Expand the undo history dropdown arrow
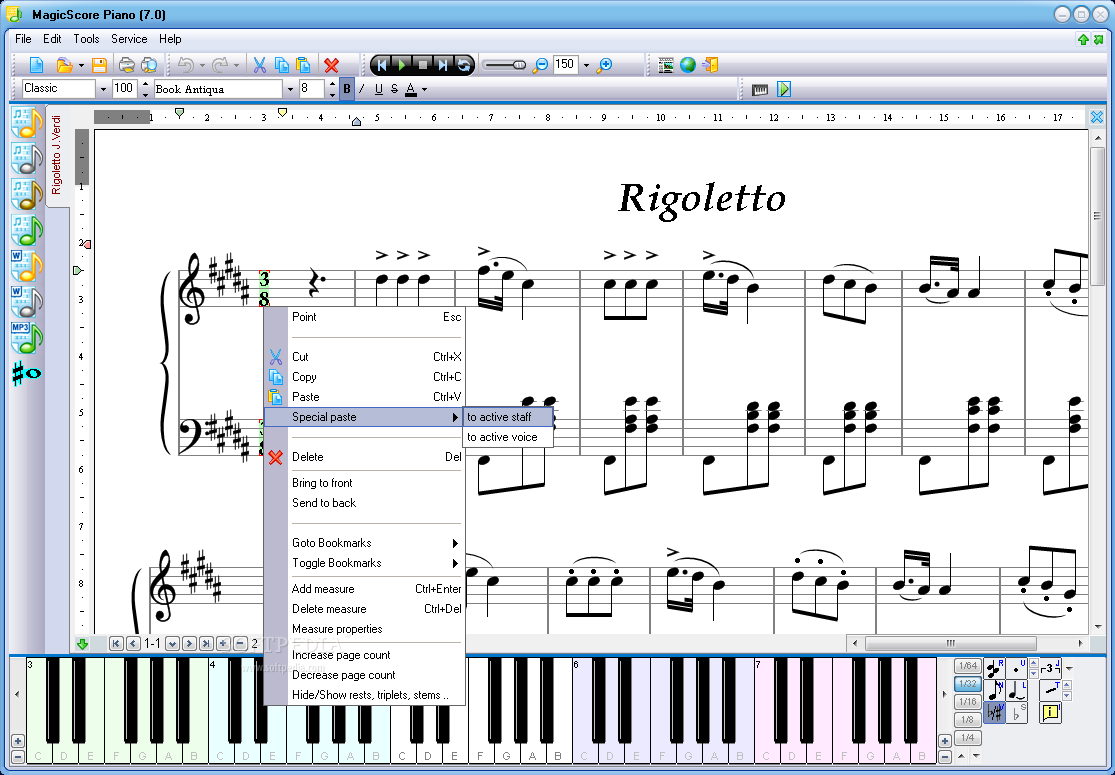The image size is (1115, 775). click(202, 65)
